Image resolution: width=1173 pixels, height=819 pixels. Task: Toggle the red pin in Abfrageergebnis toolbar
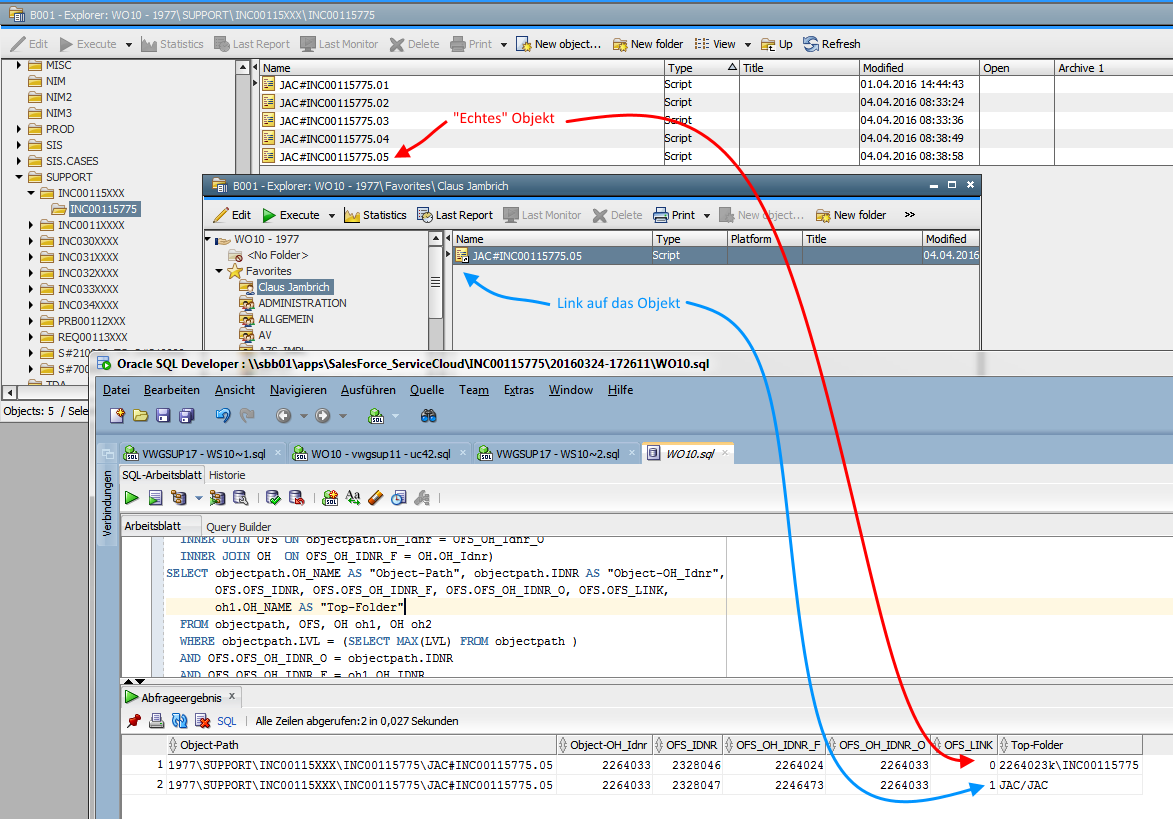pyautogui.click(x=134, y=721)
